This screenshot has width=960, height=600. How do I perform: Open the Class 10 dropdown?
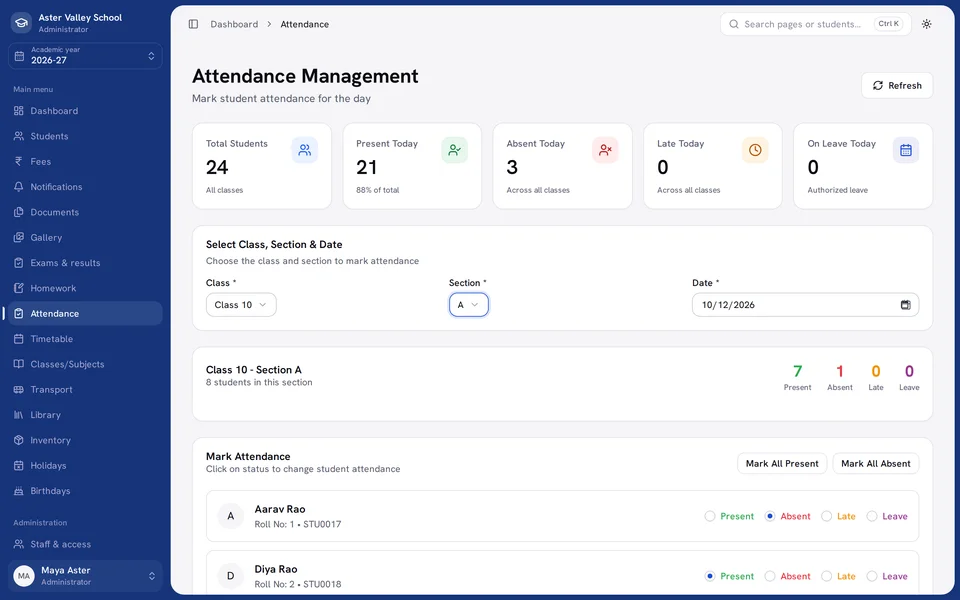(241, 305)
